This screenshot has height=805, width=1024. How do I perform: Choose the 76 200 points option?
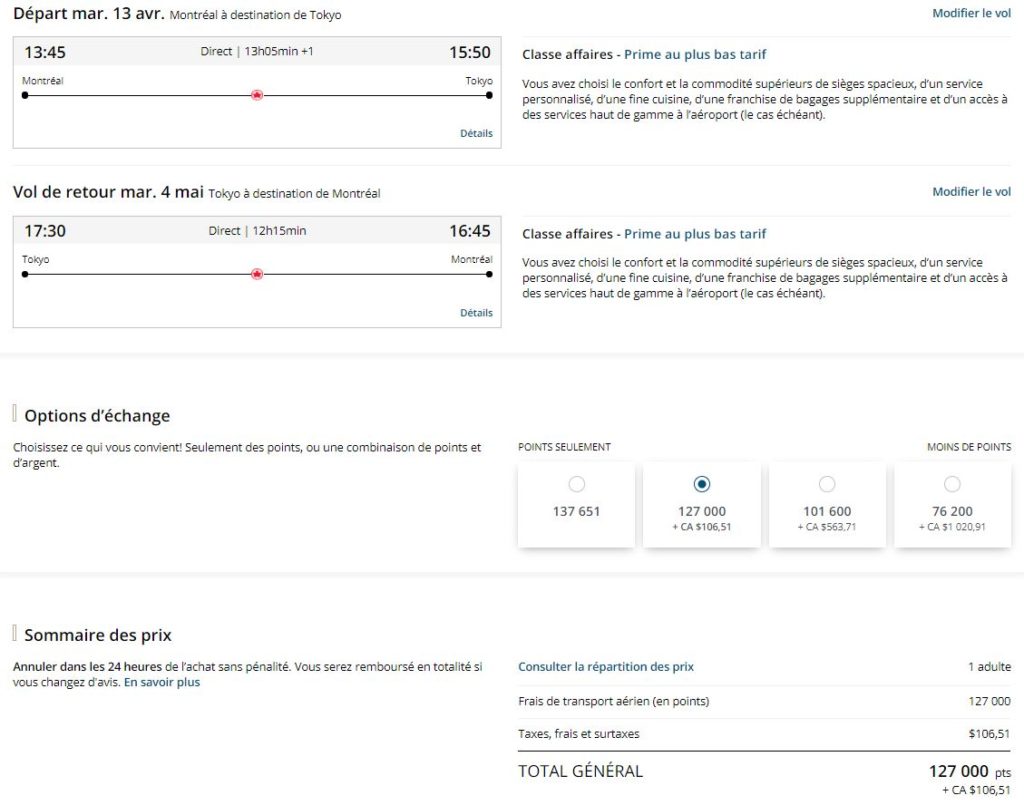952,483
